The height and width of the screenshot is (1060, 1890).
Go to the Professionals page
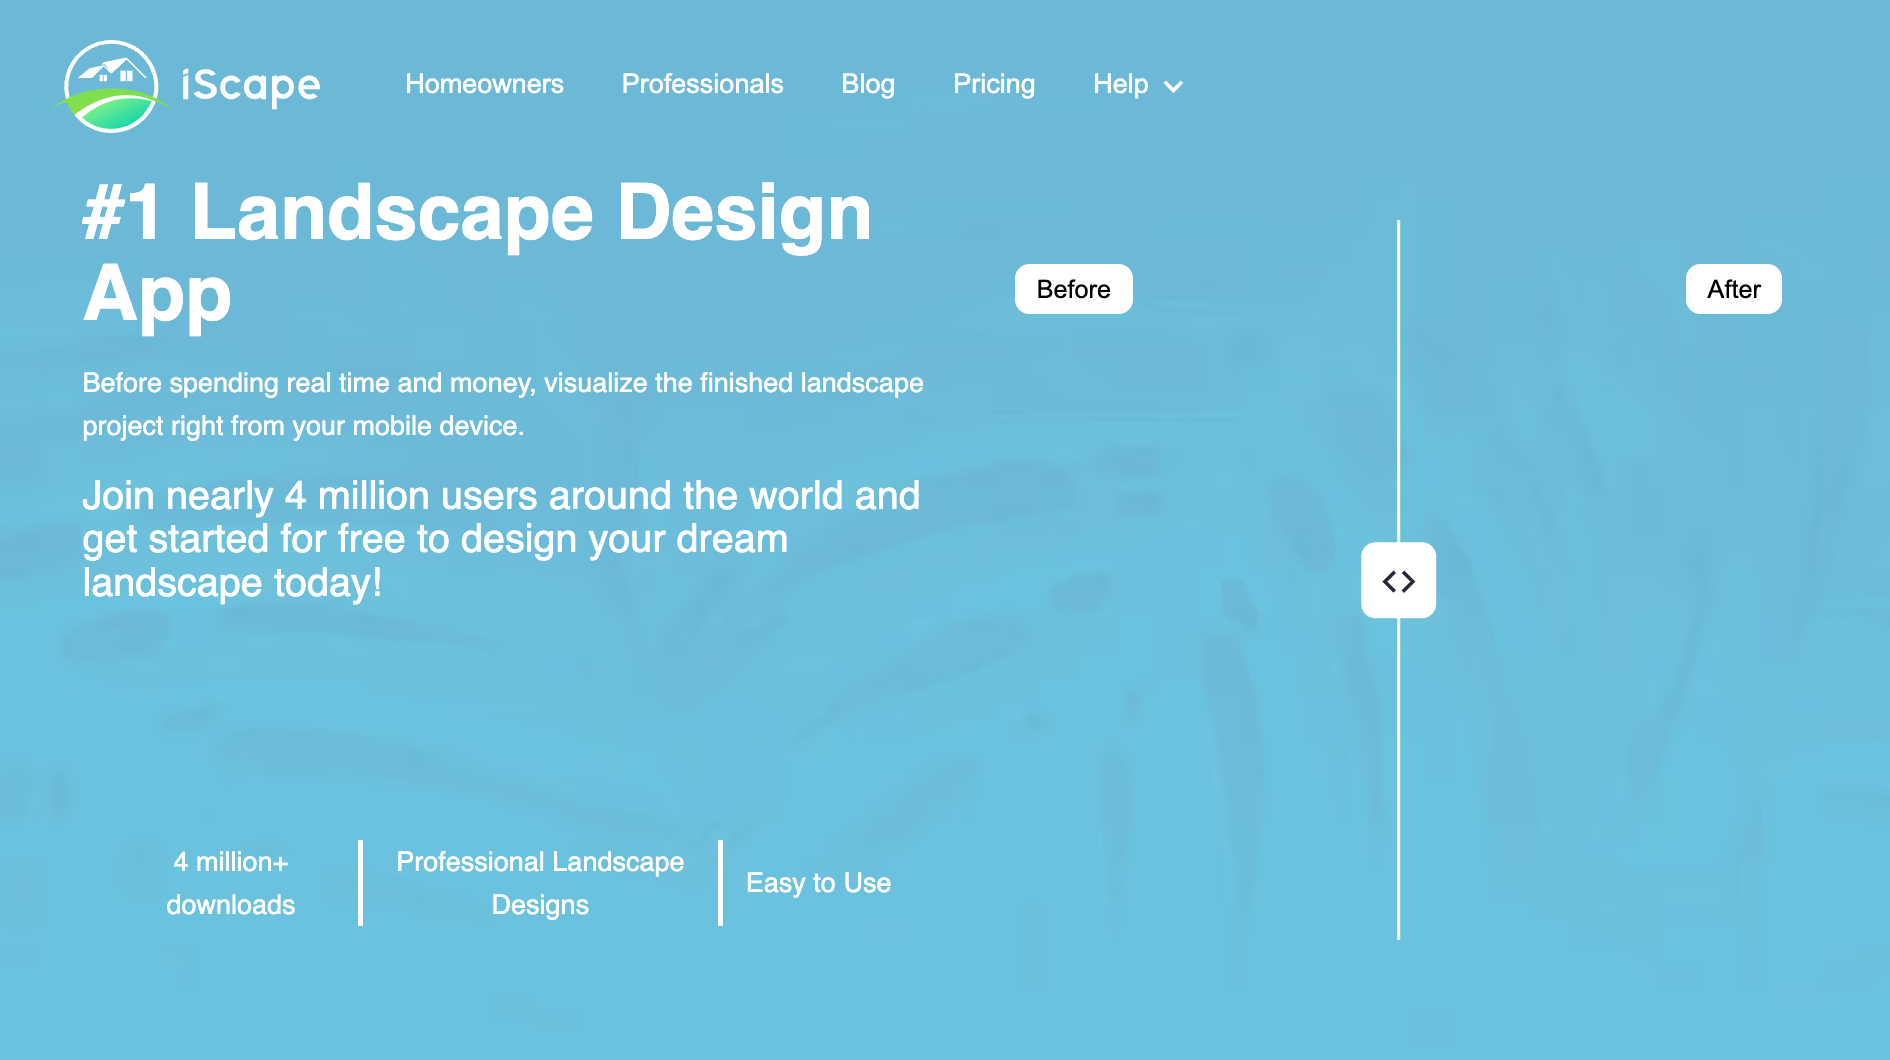(702, 84)
